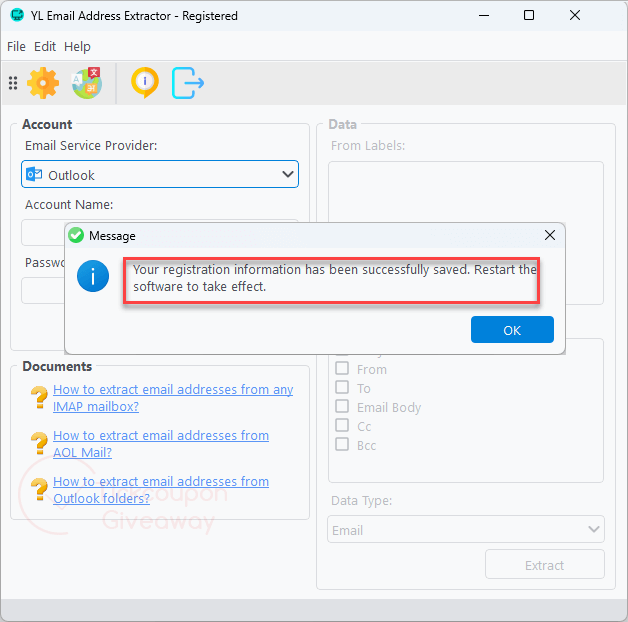Screen dimensions: 628x622
Task: Expand the Email Service Provider dropdown
Action: [160, 174]
